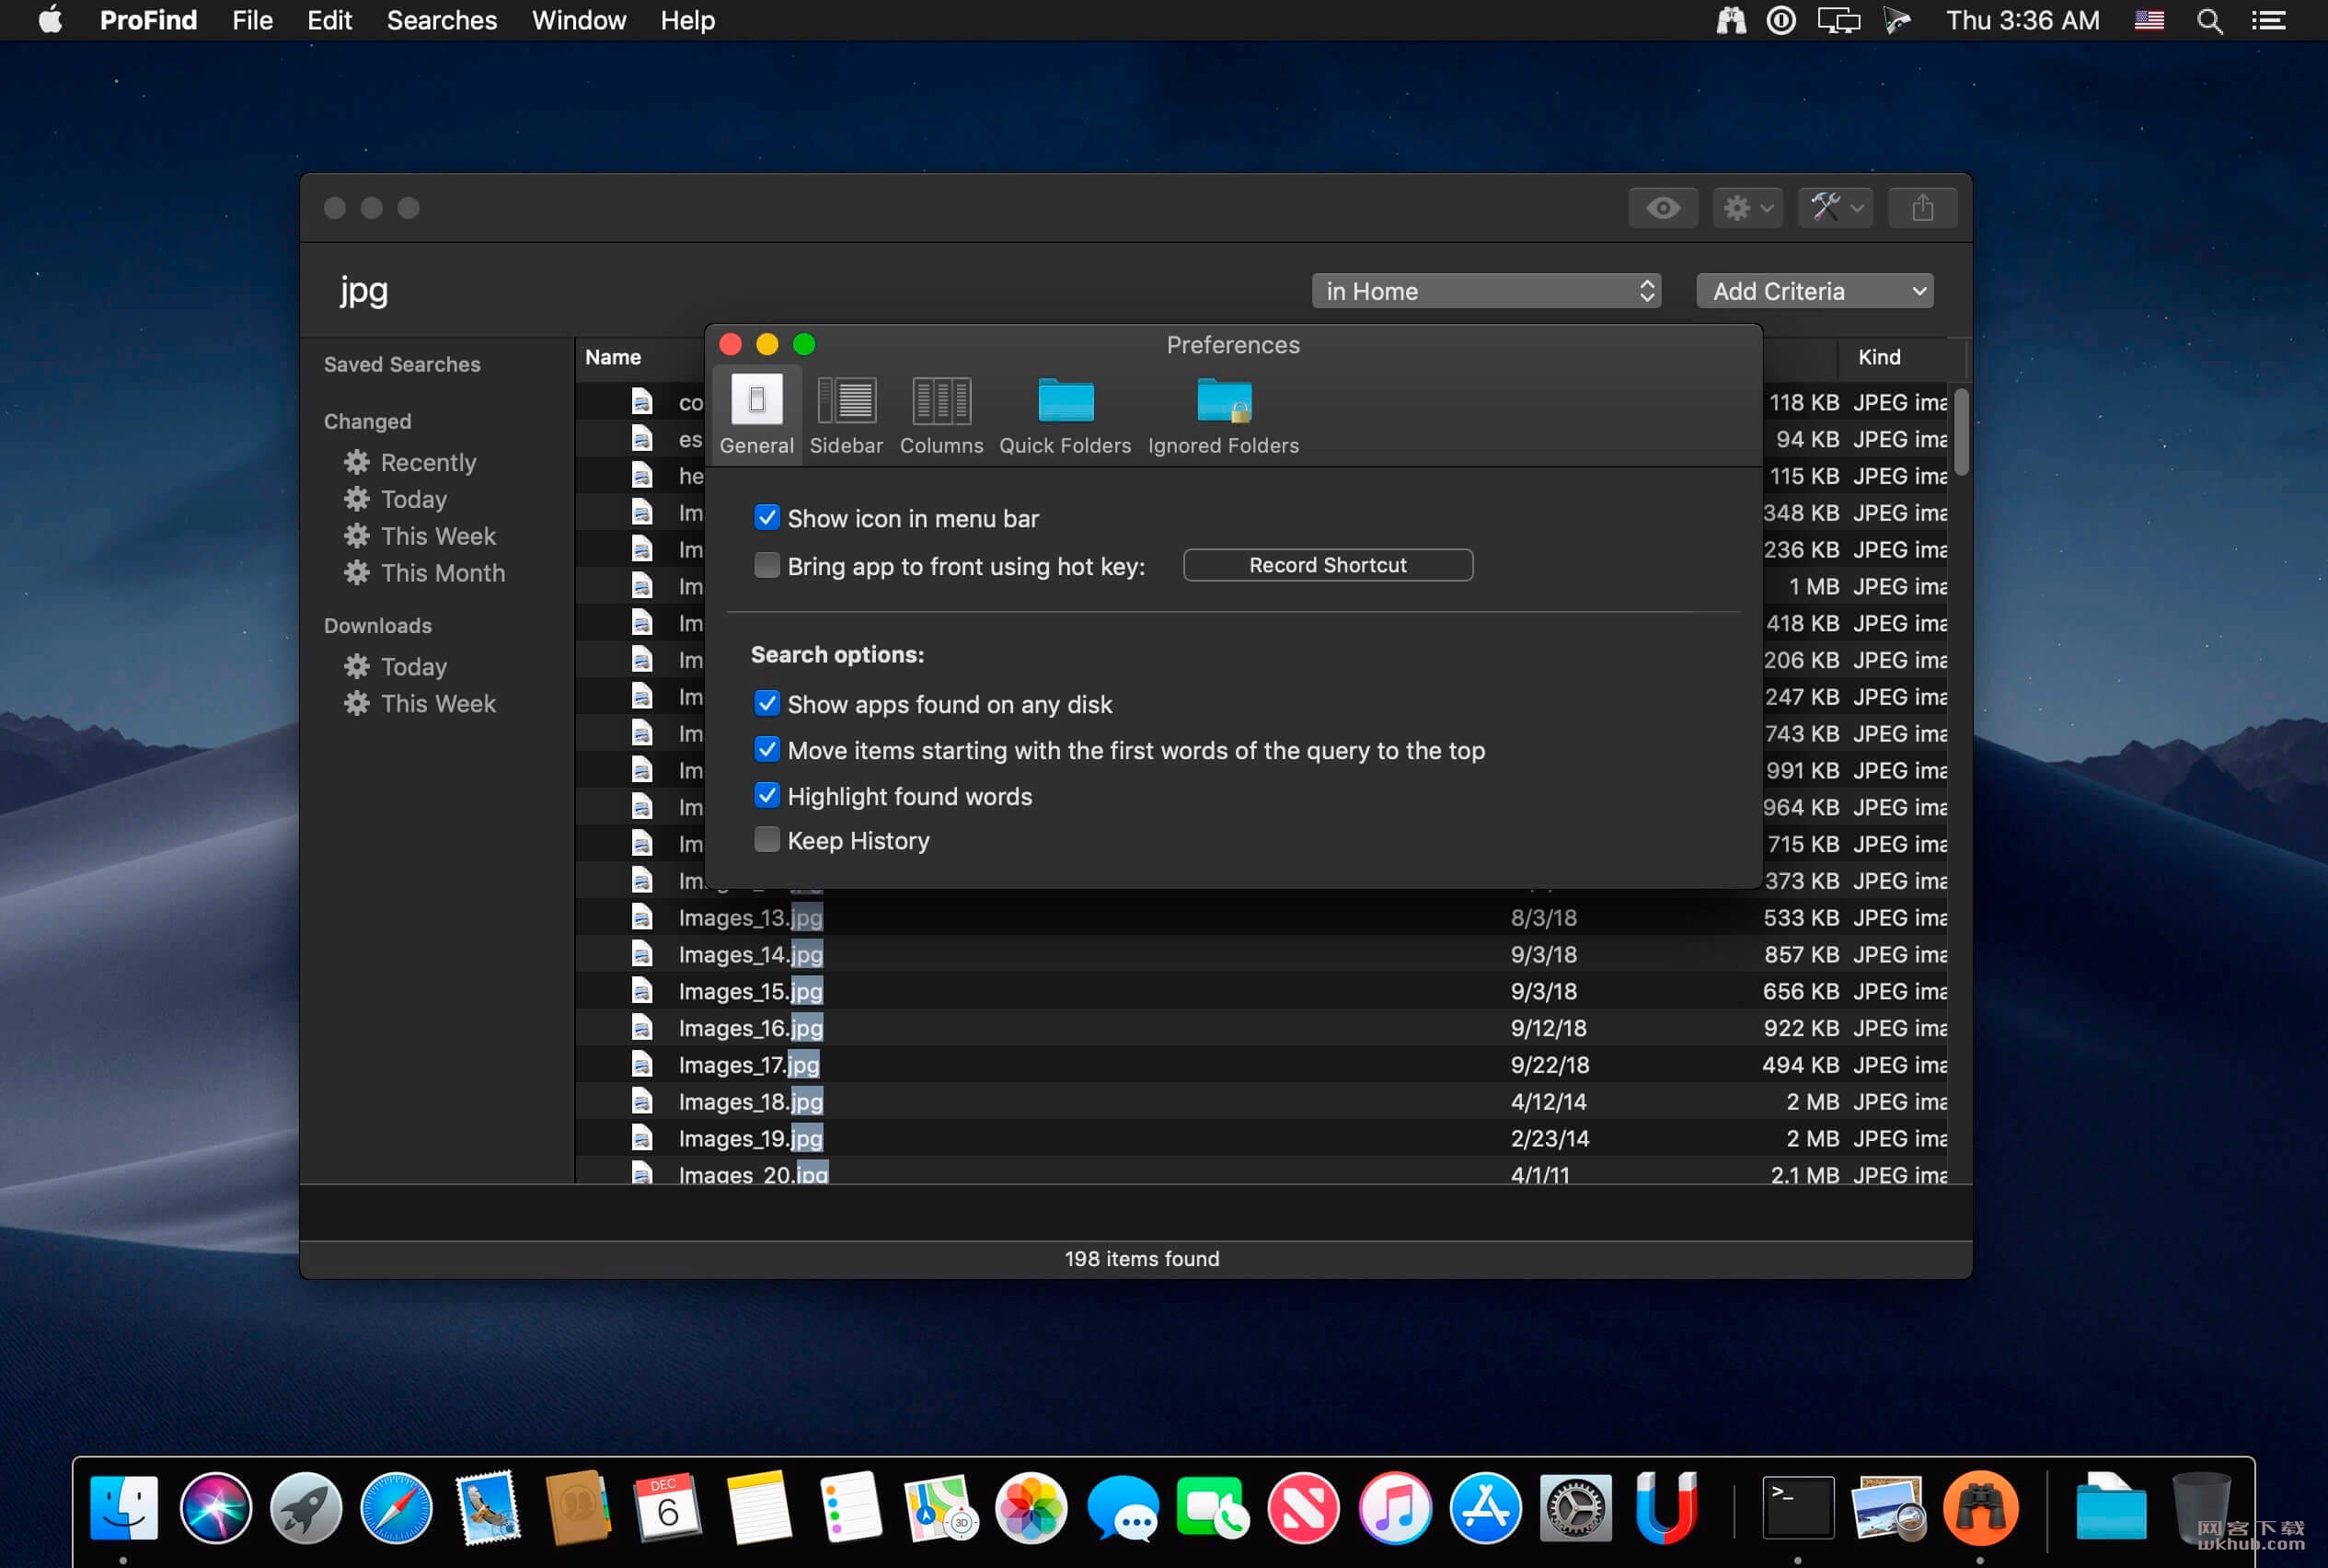Enable Bring app to front hot key
This screenshot has height=1568, width=2328.
tap(767, 565)
